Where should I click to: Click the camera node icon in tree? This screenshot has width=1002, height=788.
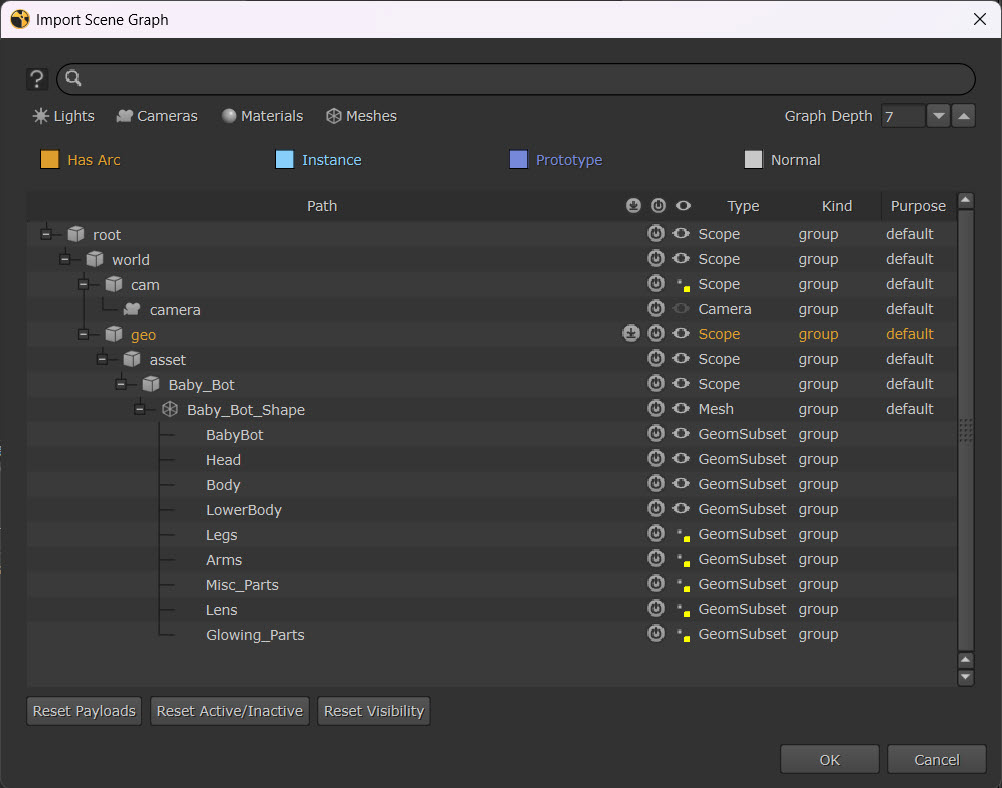[x=132, y=310]
